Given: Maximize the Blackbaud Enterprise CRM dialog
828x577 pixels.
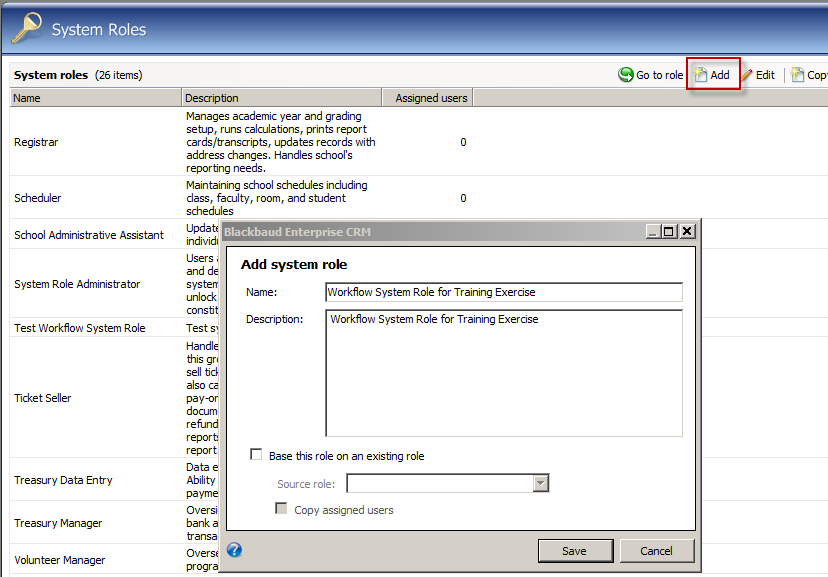Looking at the screenshot, I should [669, 231].
